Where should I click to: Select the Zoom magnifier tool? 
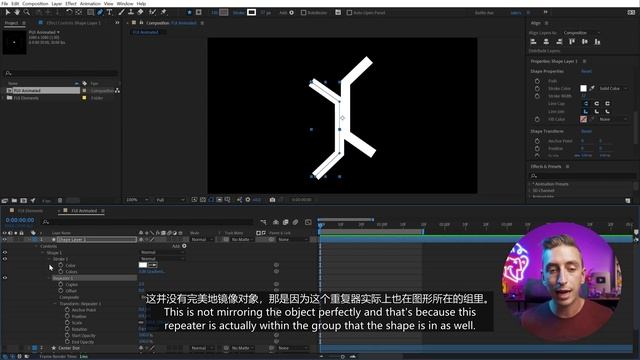coord(27,13)
